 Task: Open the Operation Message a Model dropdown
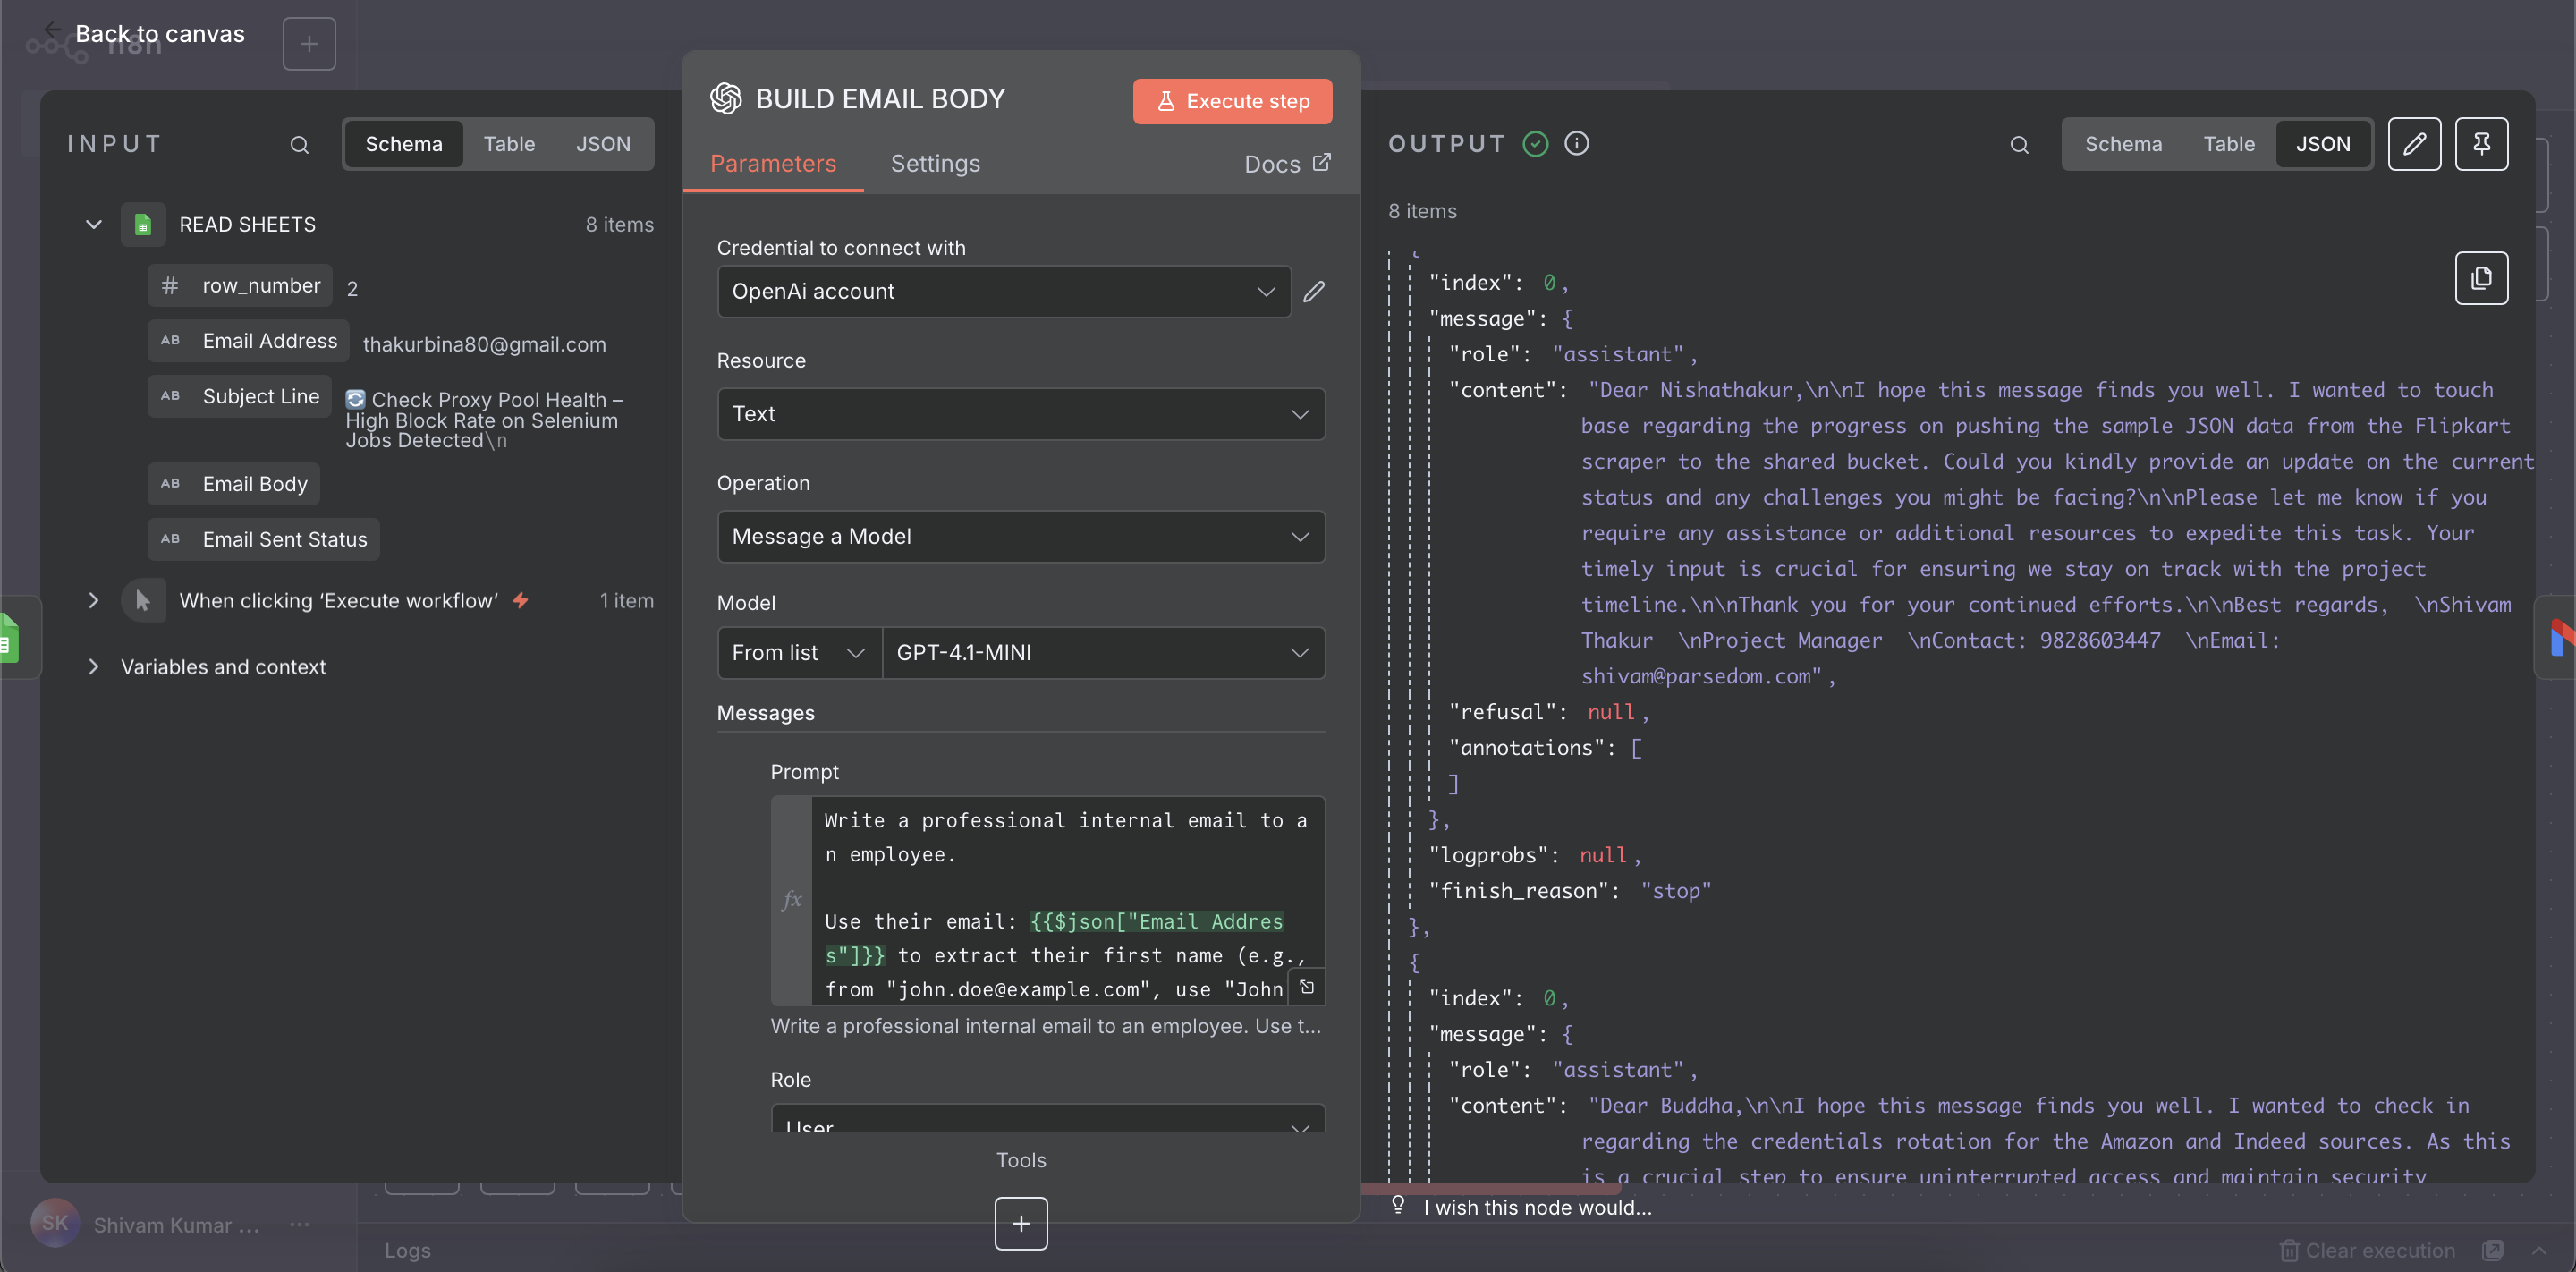pyautogui.click(x=1020, y=537)
